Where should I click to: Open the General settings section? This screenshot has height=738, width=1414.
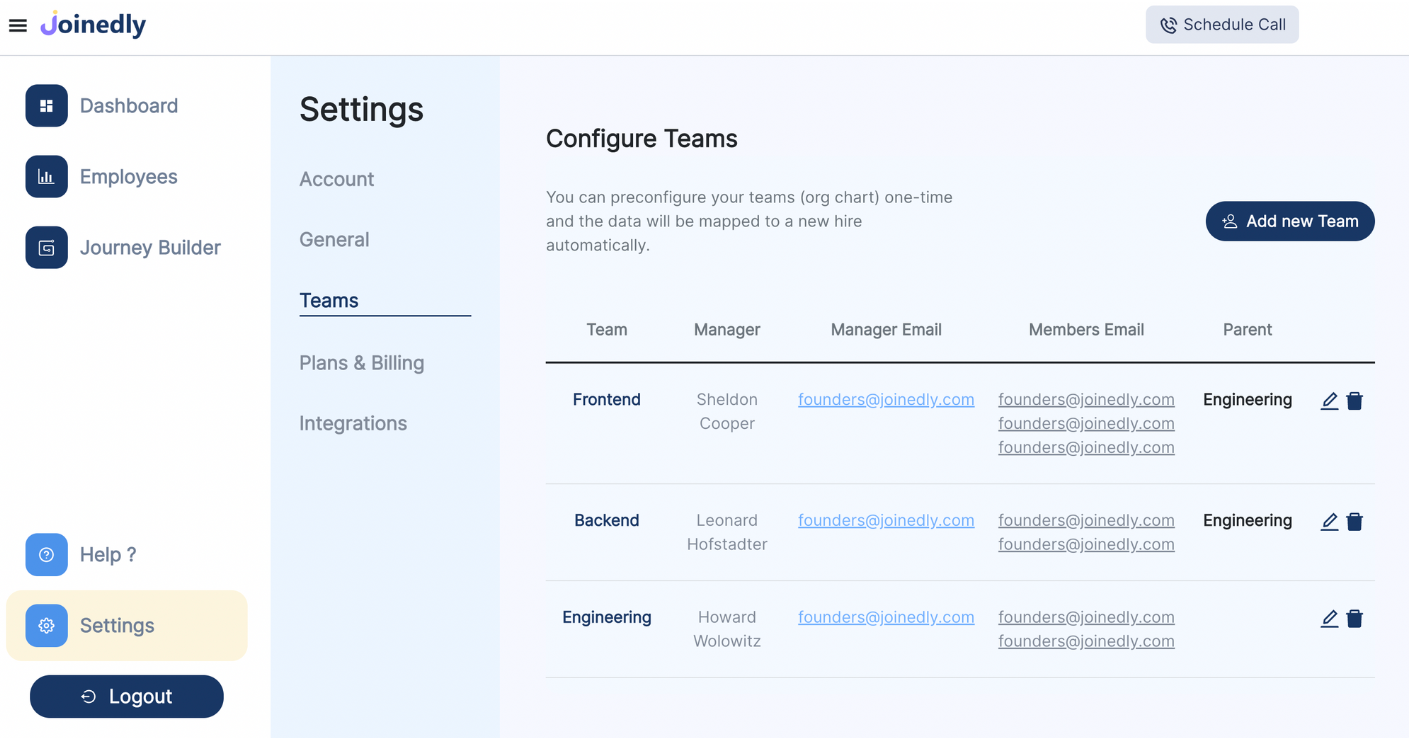click(334, 239)
